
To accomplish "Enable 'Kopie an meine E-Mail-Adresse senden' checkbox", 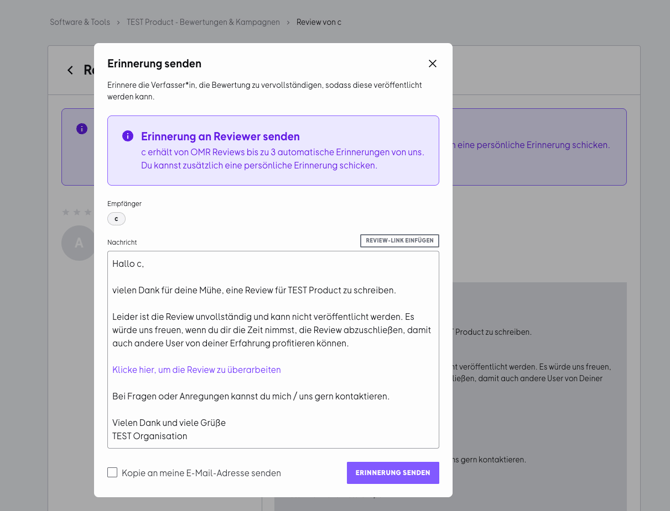I will click(x=112, y=473).
